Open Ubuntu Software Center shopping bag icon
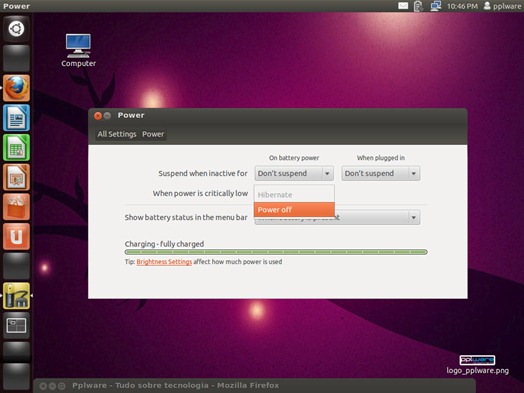The width and height of the screenshot is (524, 393). click(x=16, y=207)
